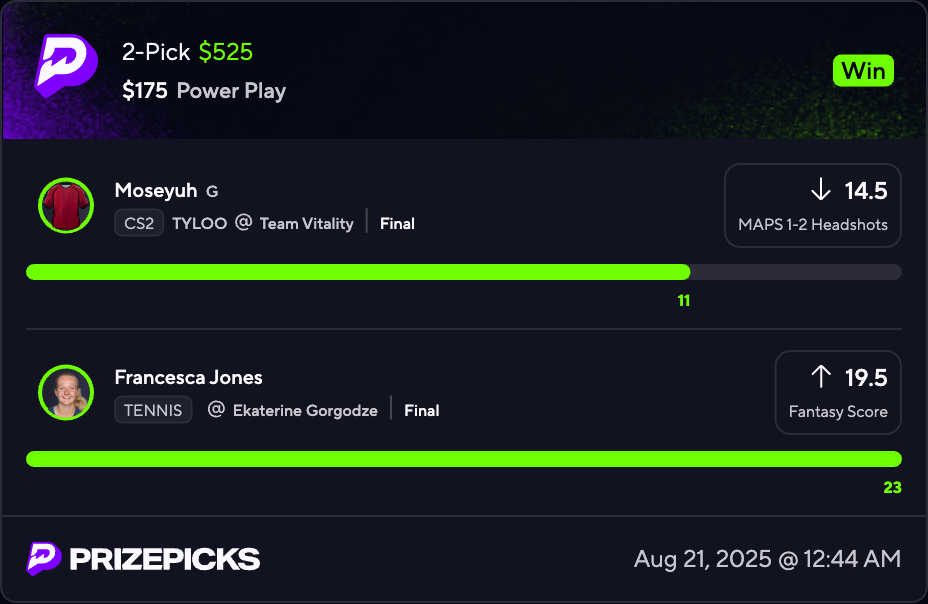Click the $525 payout amount
928x604 pixels.
(x=225, y=52)
